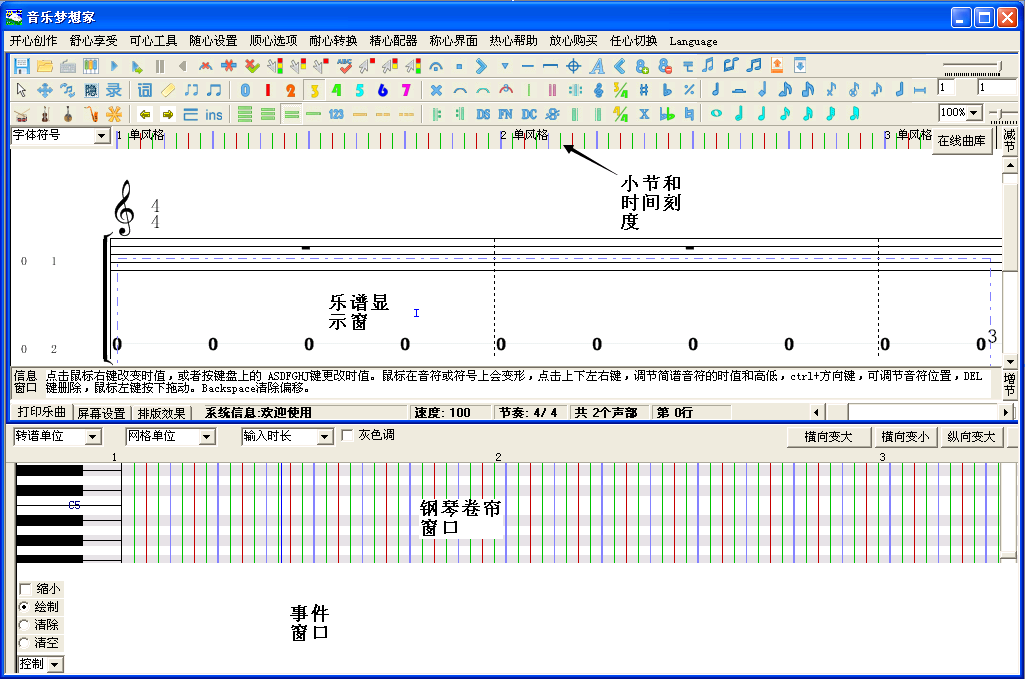
Task: Open the 字体符号 dropdown
Action: coord(101,136)
